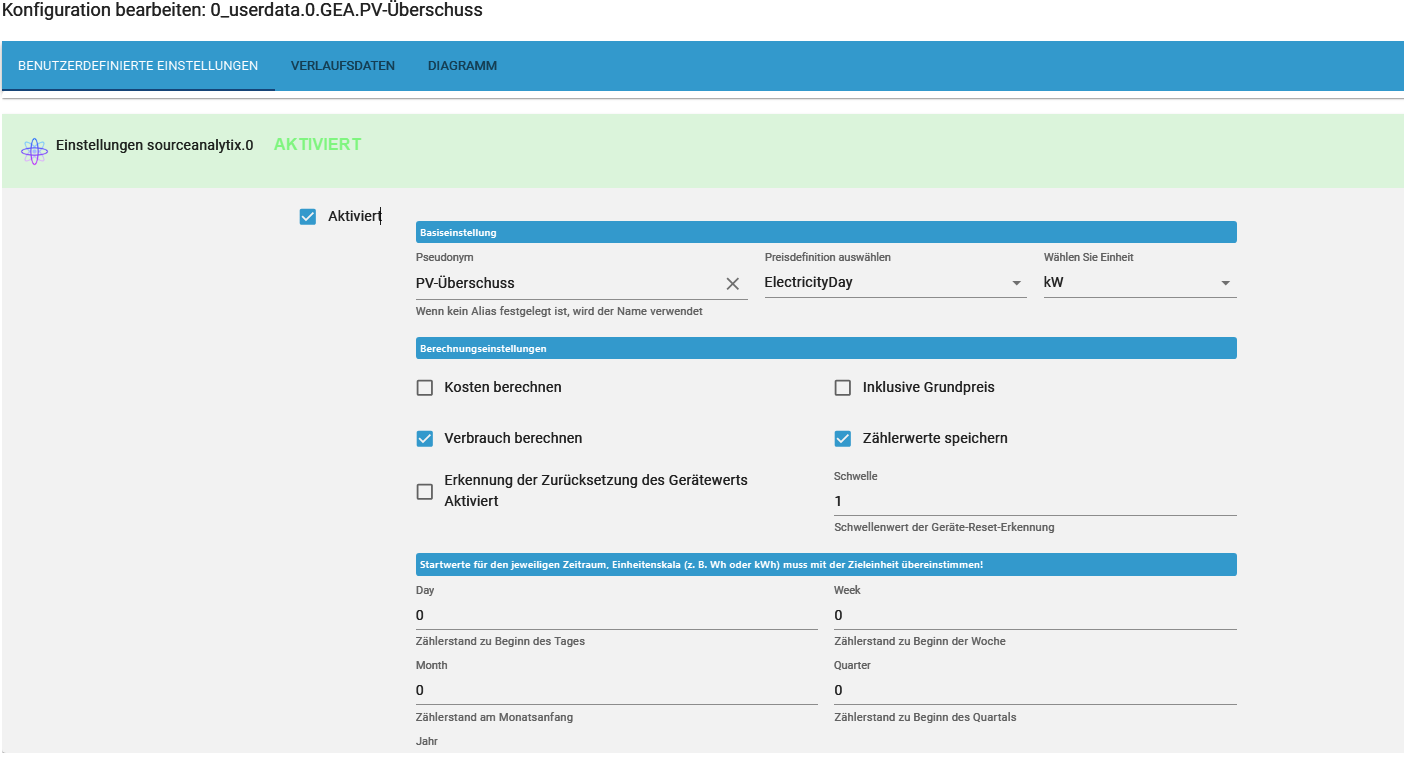Image resolution: width=1404 pixels, height=757 pixels.
Task: Click the Day start value field
Action: point(616,615)
